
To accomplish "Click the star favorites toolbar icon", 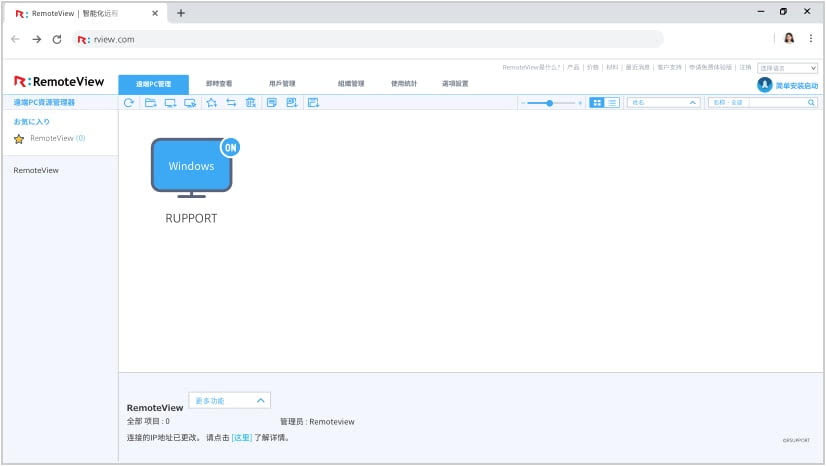I will pos(212,103).
